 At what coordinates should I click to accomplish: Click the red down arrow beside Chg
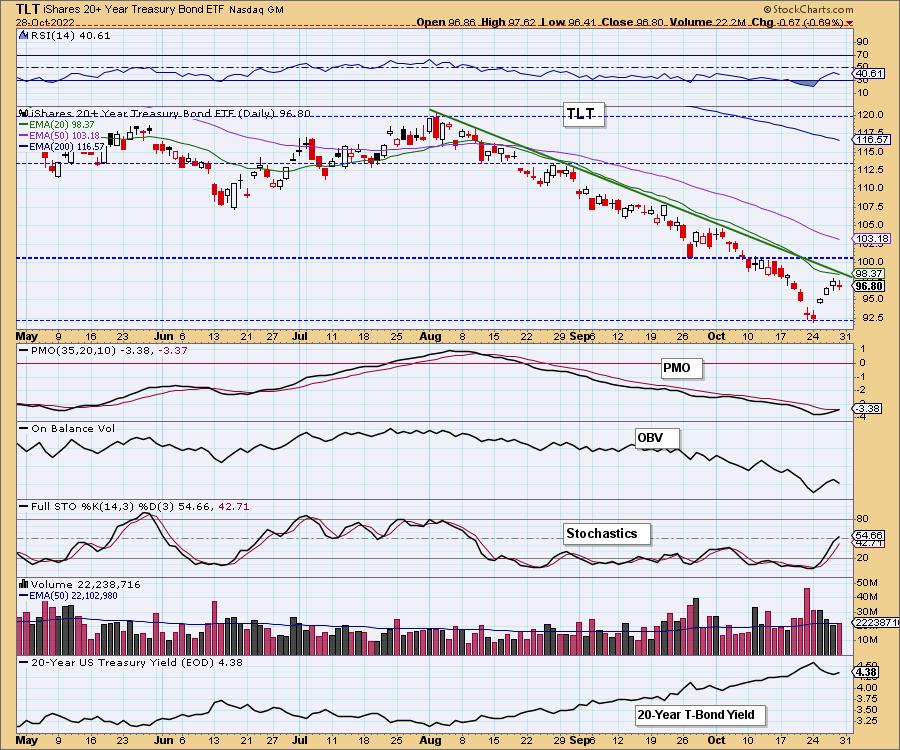pyautogui.click(x=849, y=23)
